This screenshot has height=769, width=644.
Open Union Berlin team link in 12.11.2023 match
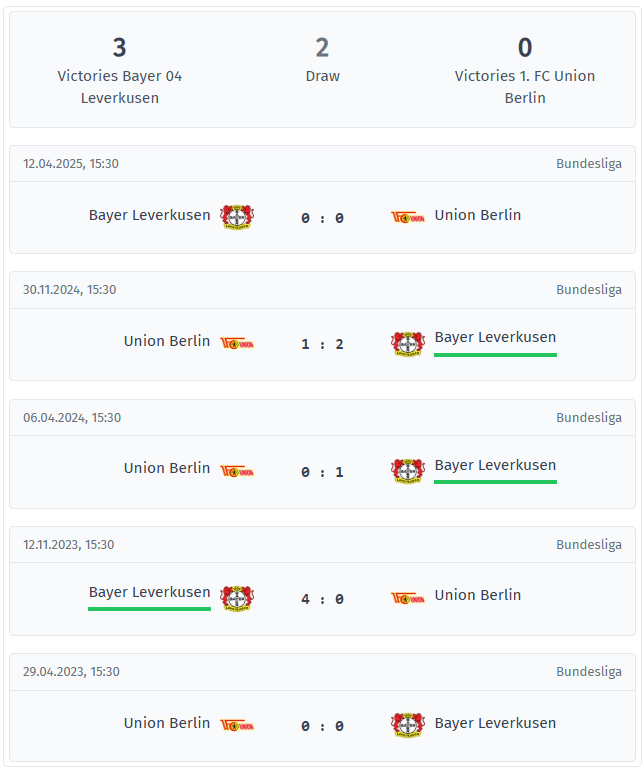coord(478,595)
